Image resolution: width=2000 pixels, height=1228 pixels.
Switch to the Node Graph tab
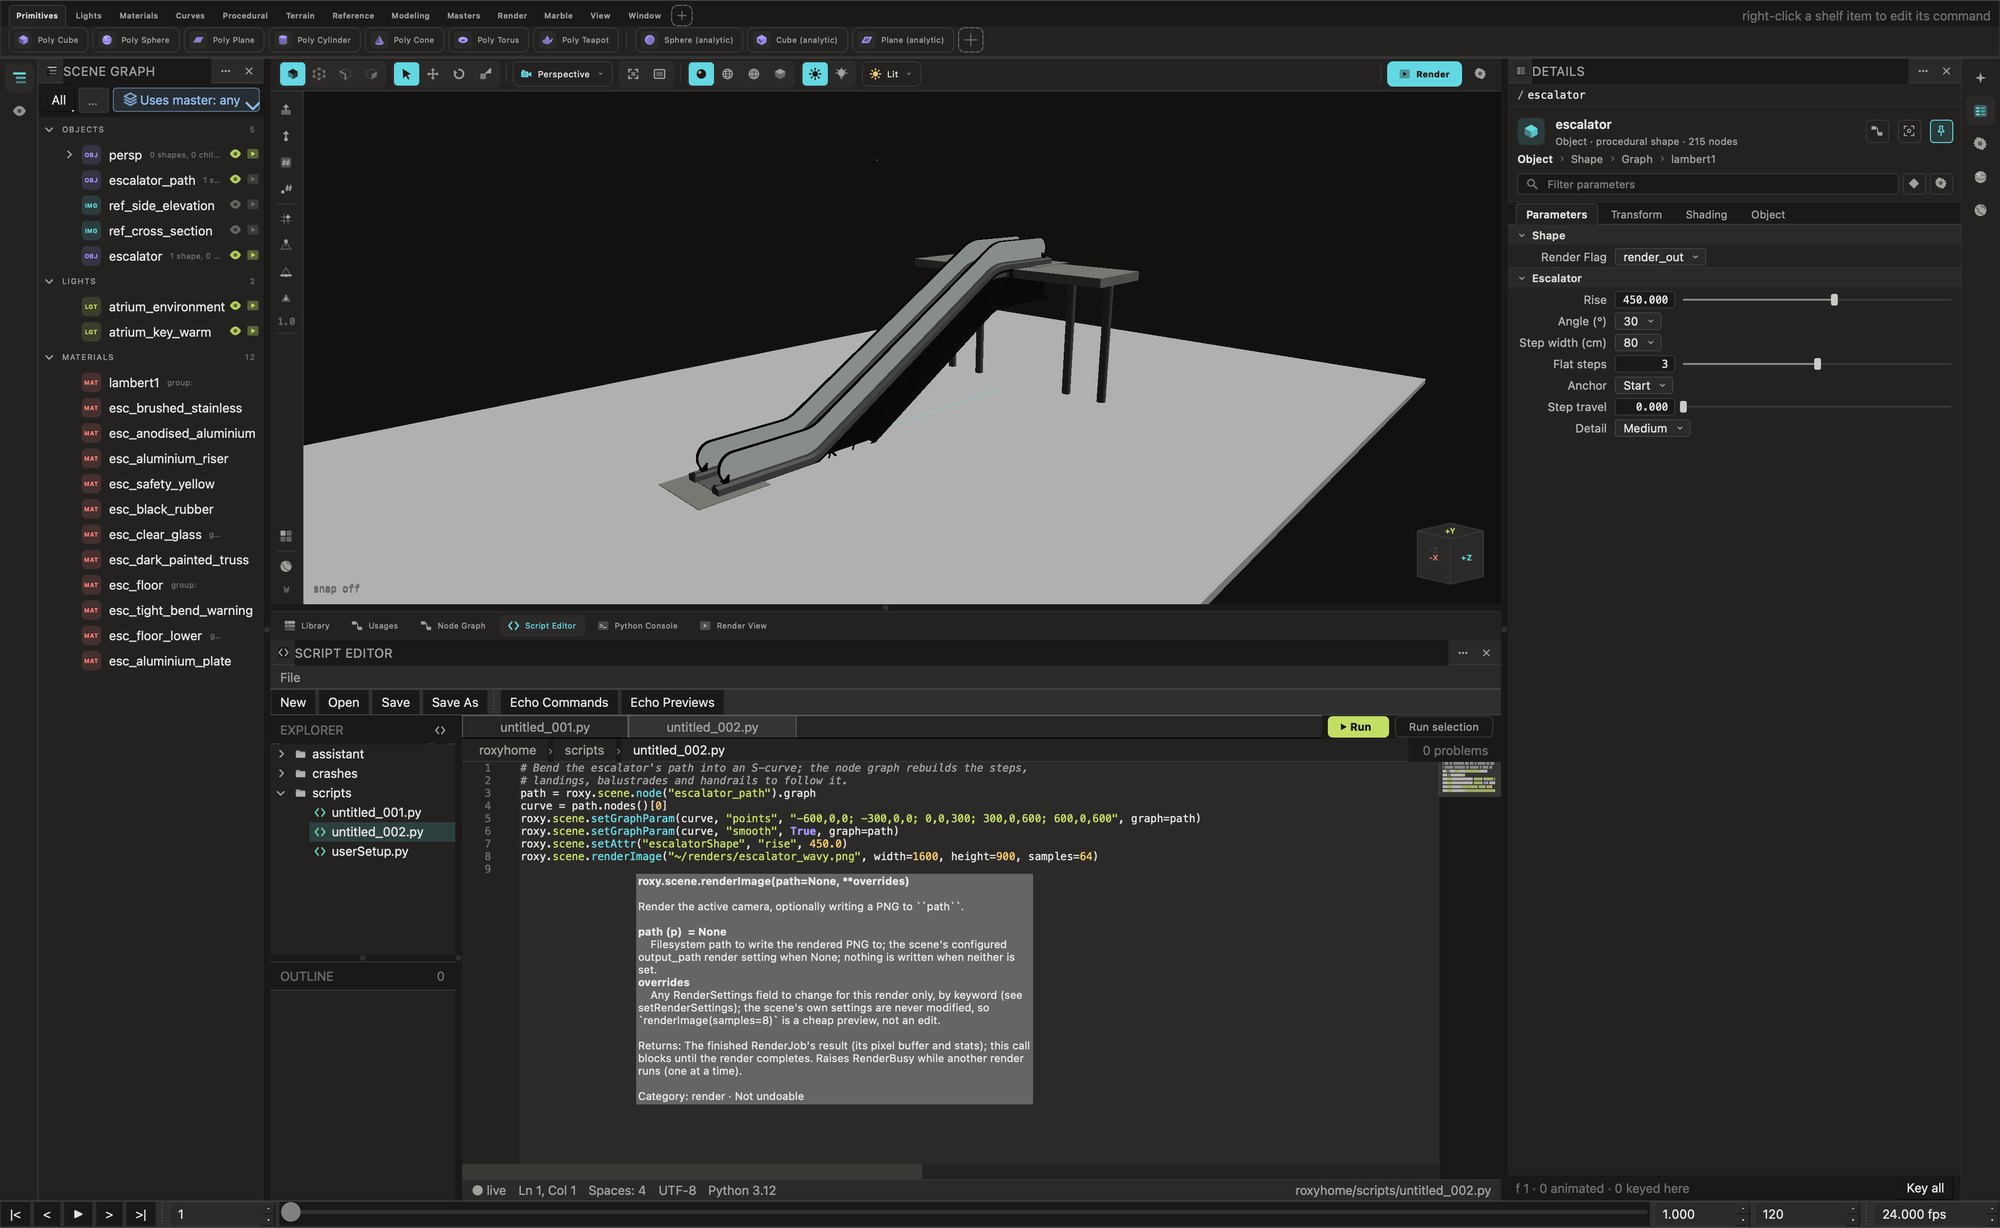coord(453,626)
